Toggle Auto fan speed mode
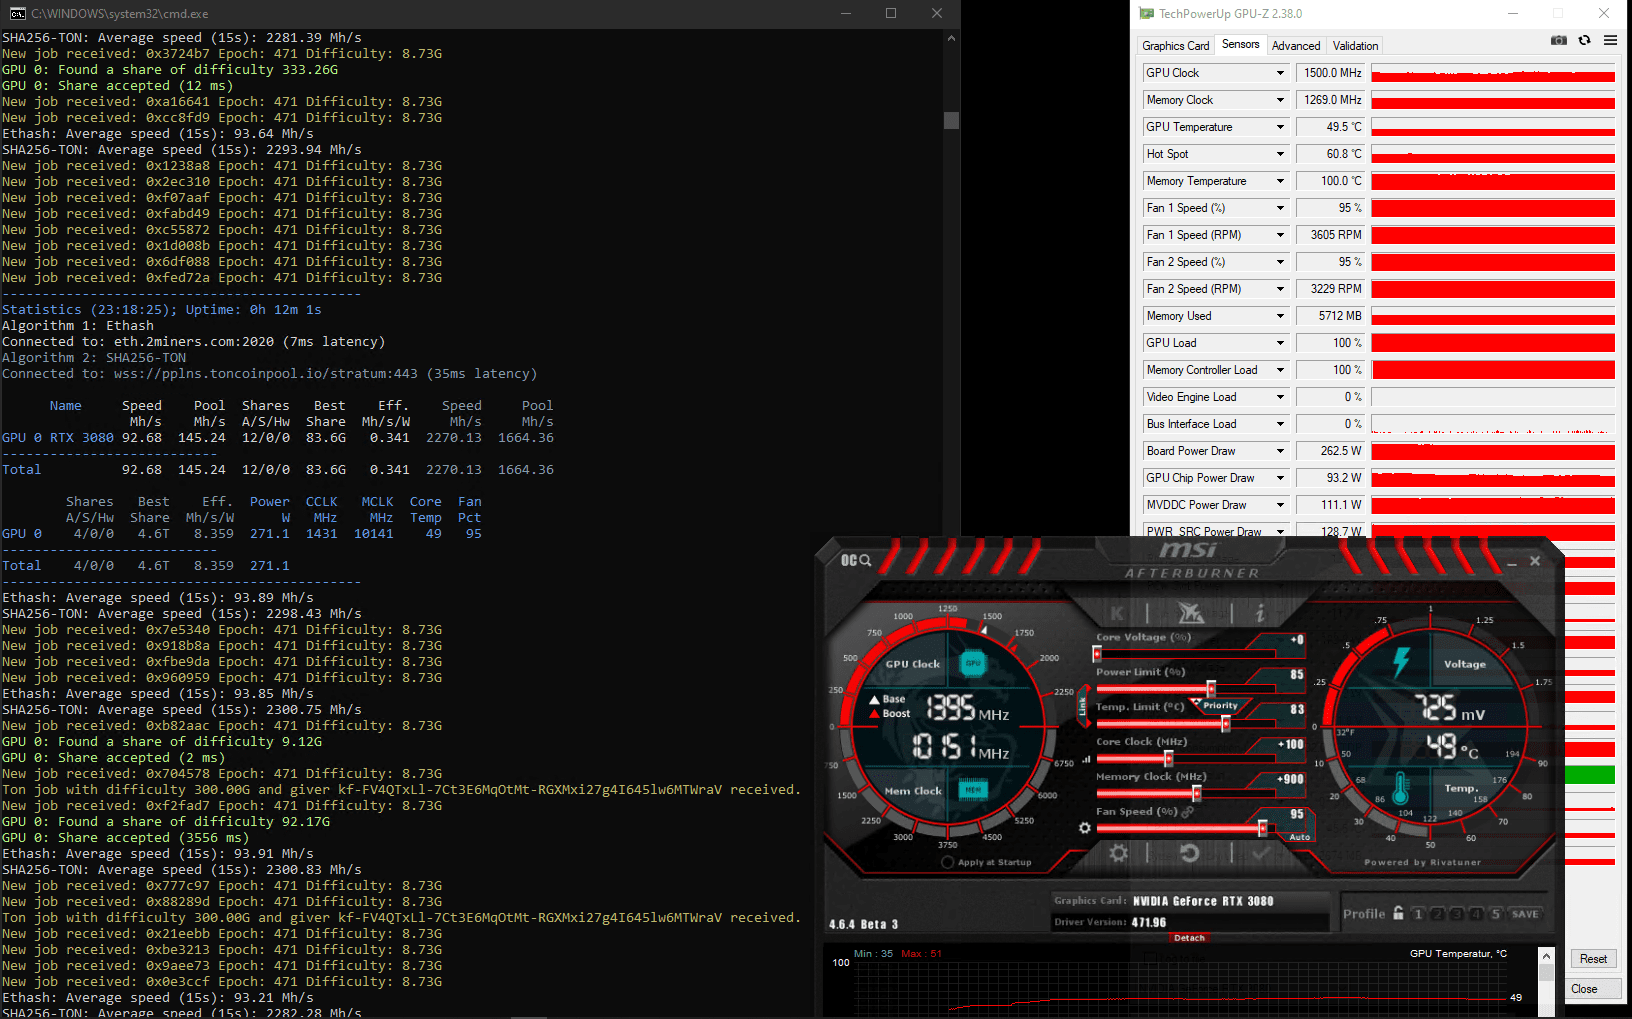The width and height of the screenshot is (1632, 1019). [x=1299, y=837]
